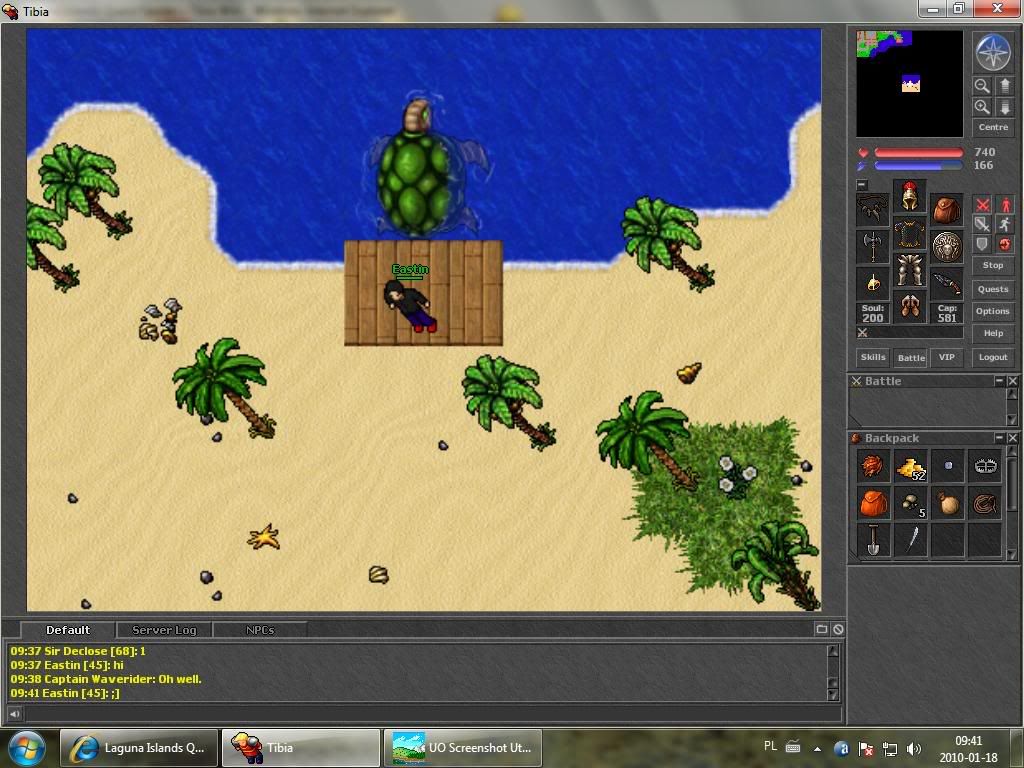Collapse the inventory panel with minus button
The image size is (1024, 768).
pyautogui.click(x=862, y=185)
